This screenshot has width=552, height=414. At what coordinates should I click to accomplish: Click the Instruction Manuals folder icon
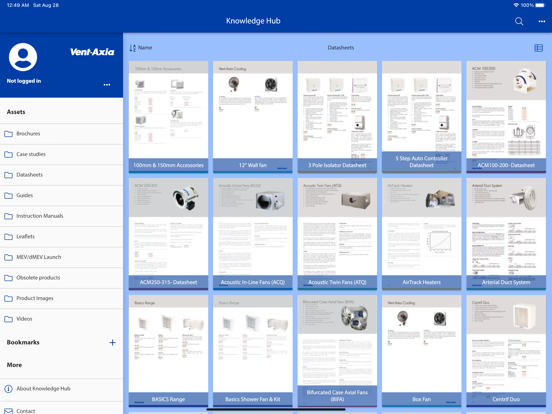[x=8, y=216]
